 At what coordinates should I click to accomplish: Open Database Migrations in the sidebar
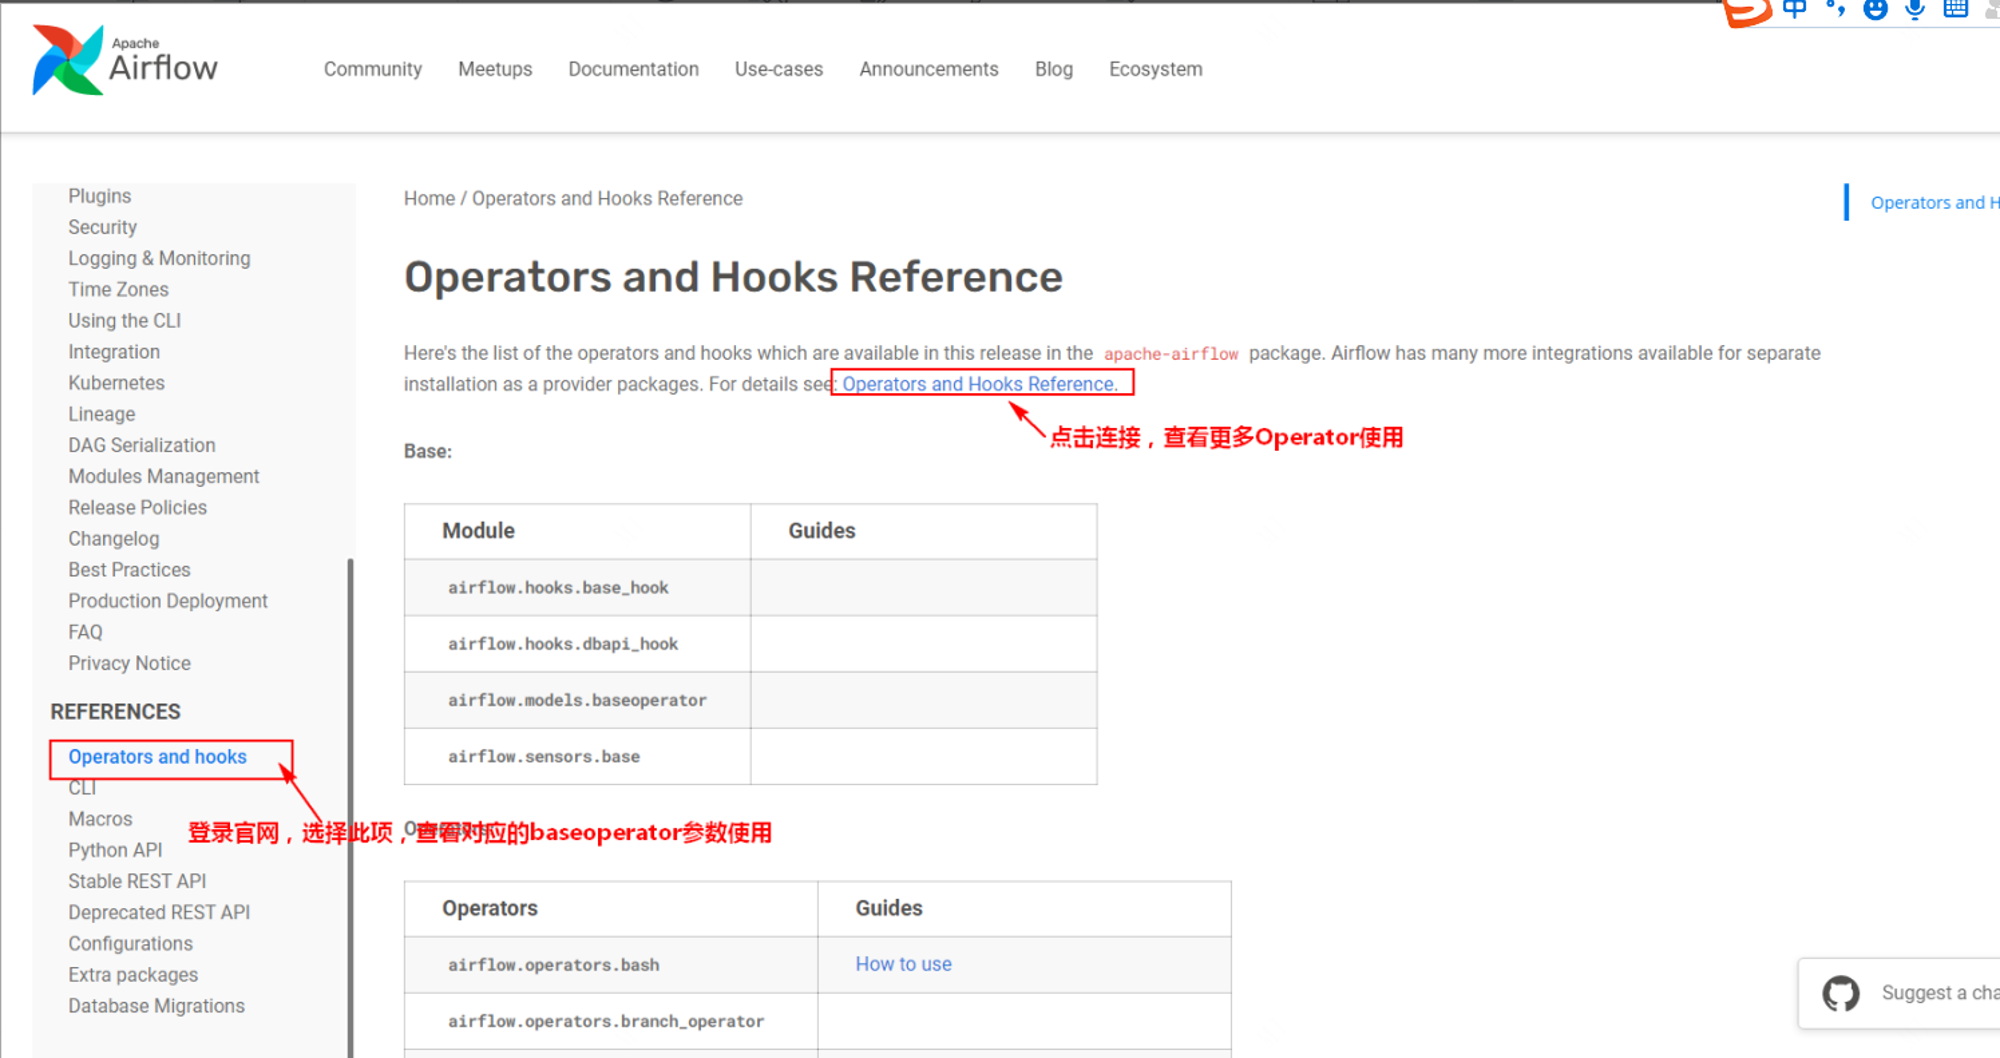click(156, 1005)
